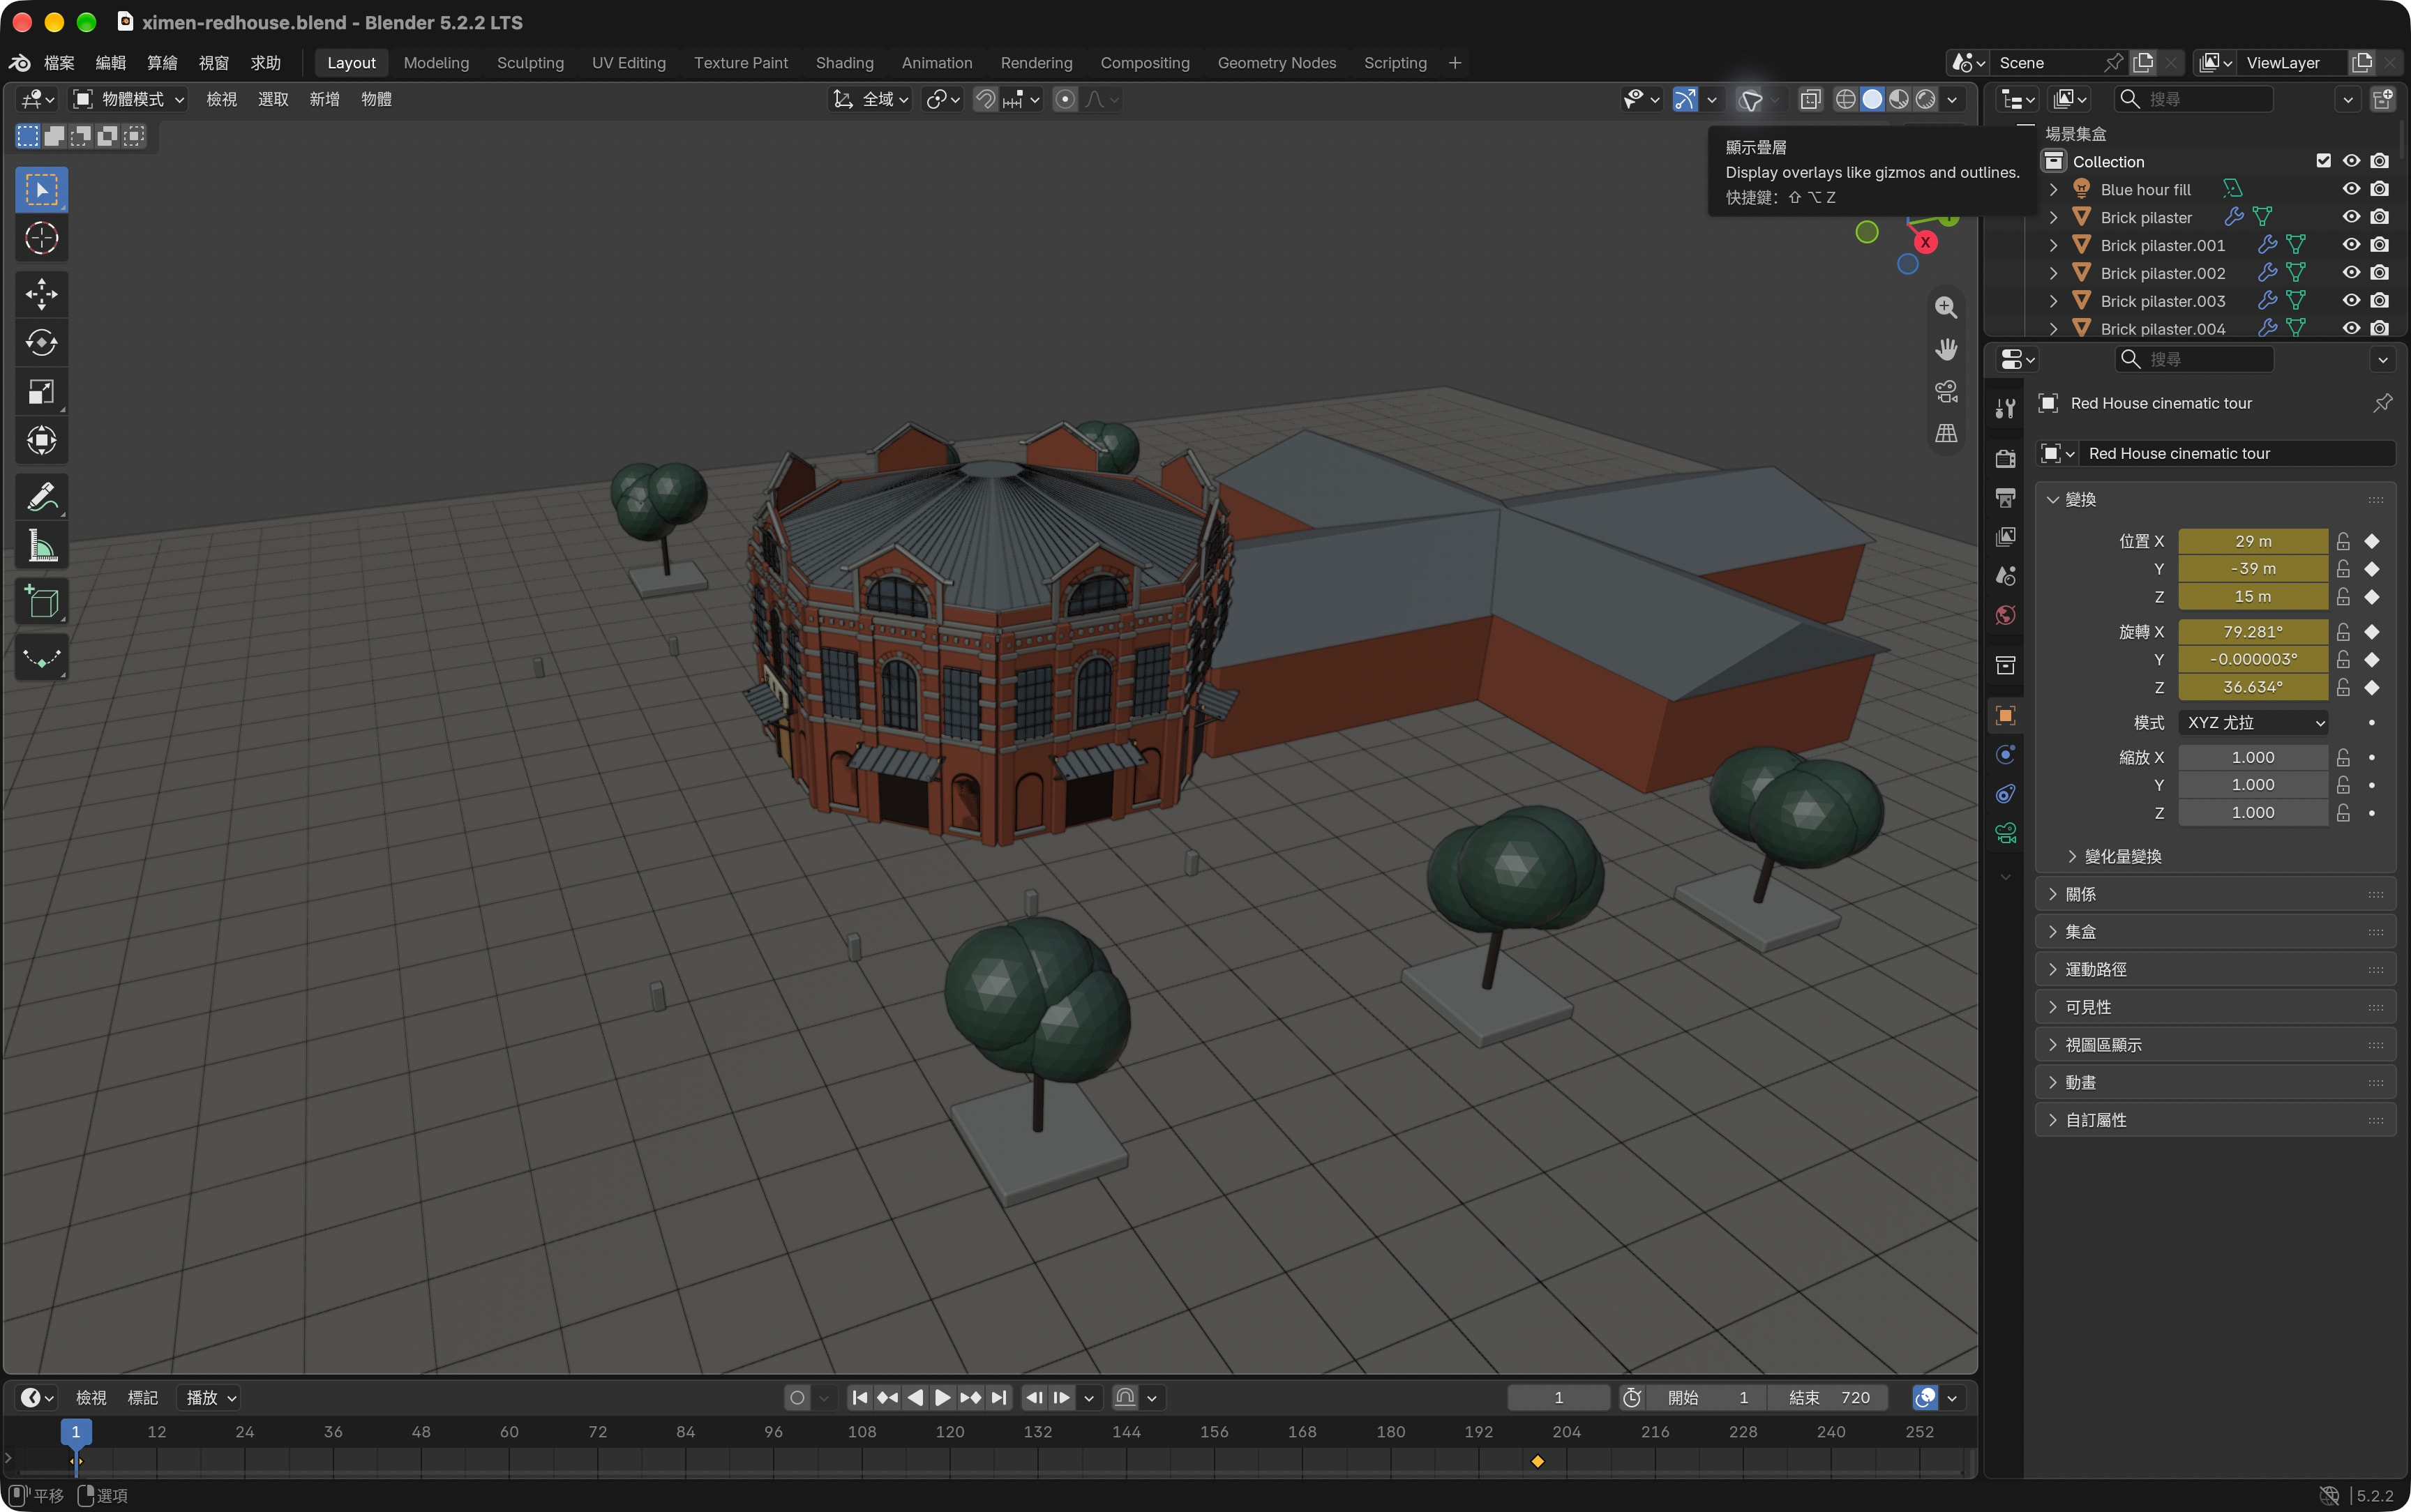Select the Add Cube tool
2411x1512 pixels.
click(41, 602)
